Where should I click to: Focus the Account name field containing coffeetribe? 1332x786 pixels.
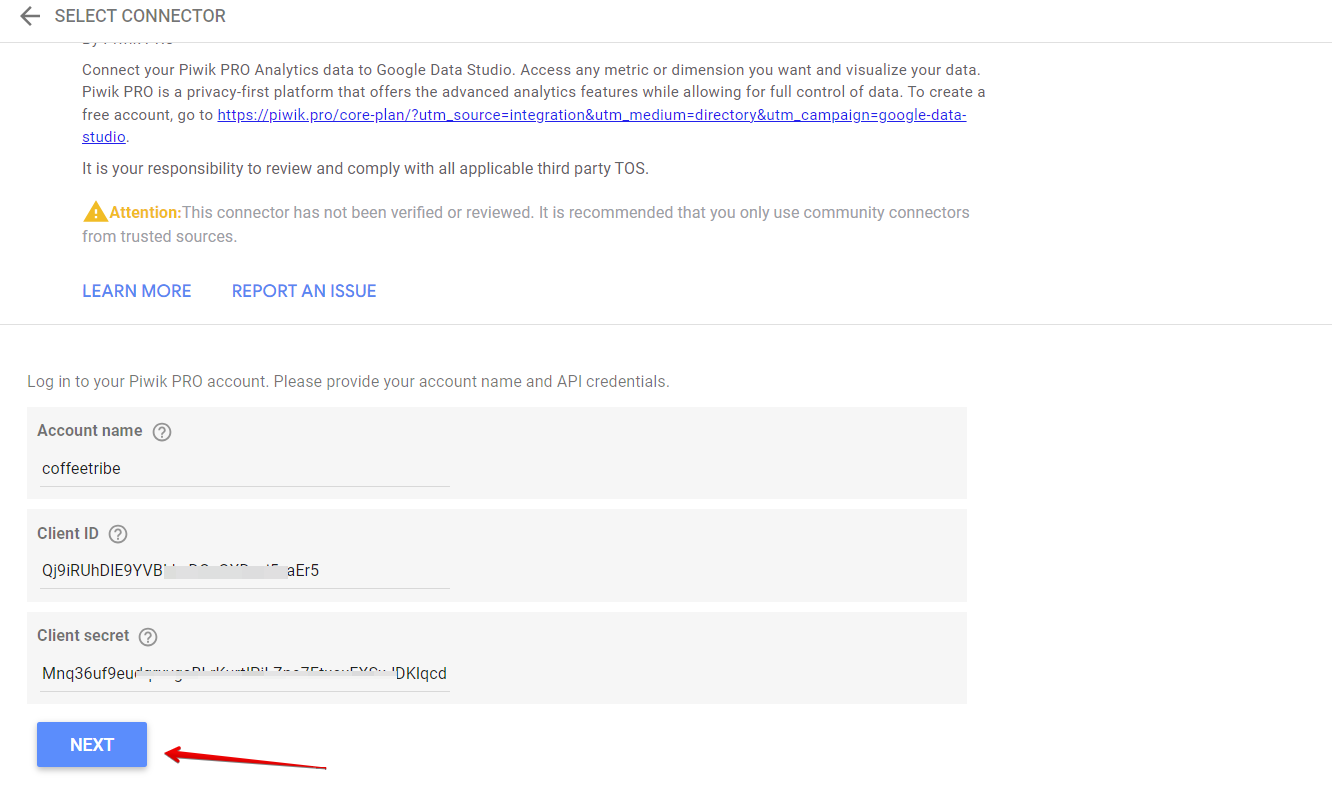[245, 469]
